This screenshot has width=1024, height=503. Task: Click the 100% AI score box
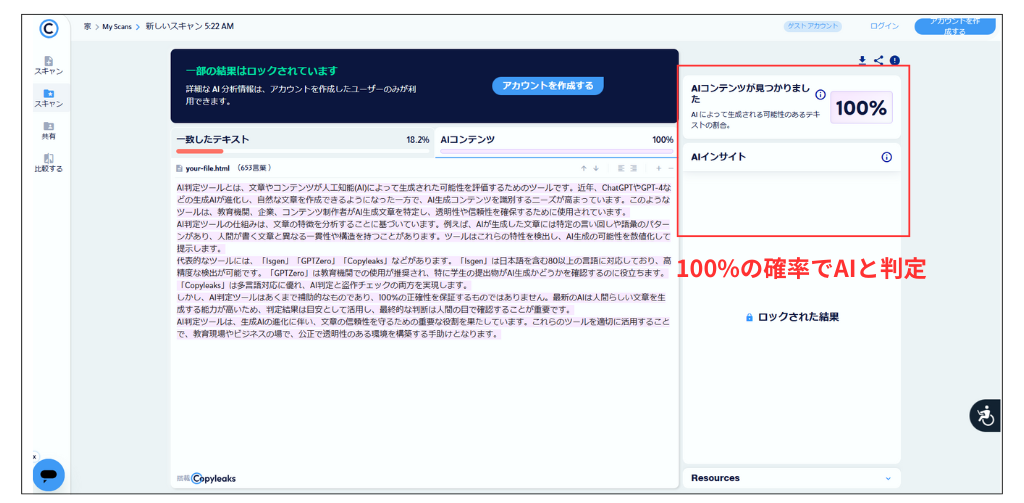(861, 108)
